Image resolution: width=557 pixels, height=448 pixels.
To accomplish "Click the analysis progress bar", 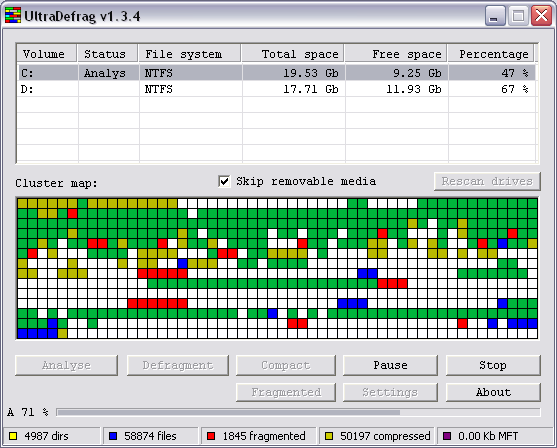I will pyautogui.click(x=298, y=412).
